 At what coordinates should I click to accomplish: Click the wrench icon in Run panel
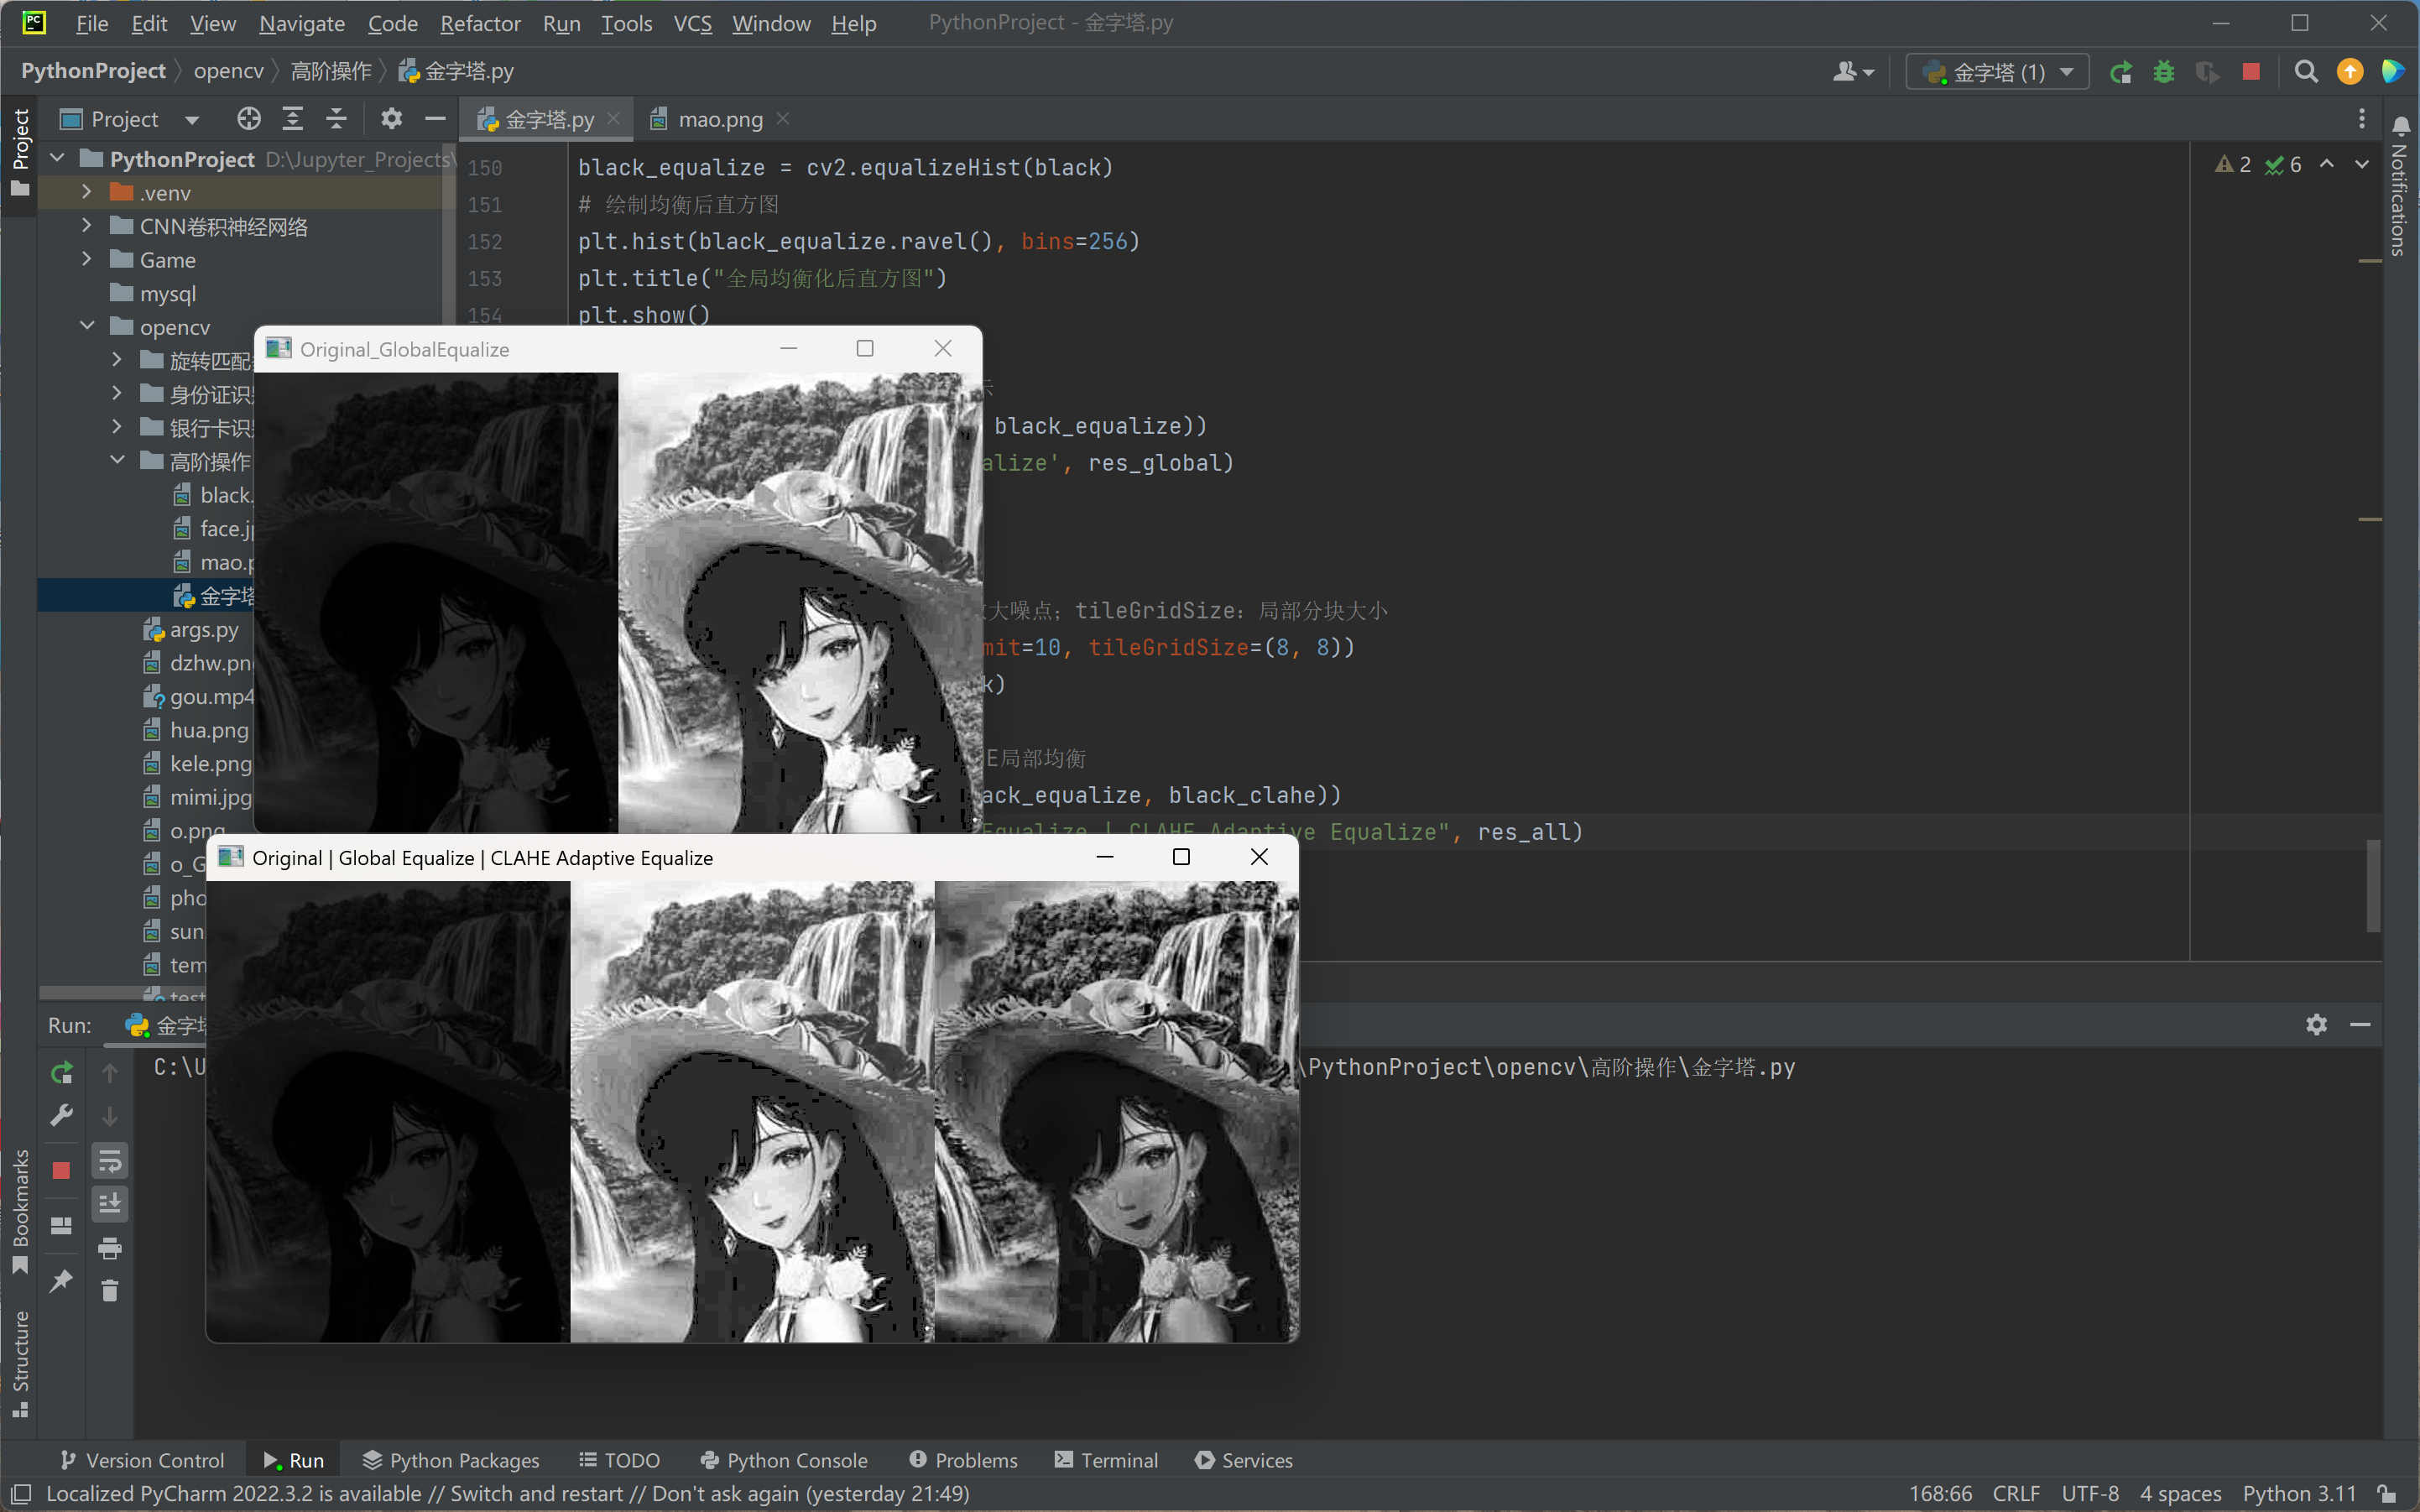61,1115
